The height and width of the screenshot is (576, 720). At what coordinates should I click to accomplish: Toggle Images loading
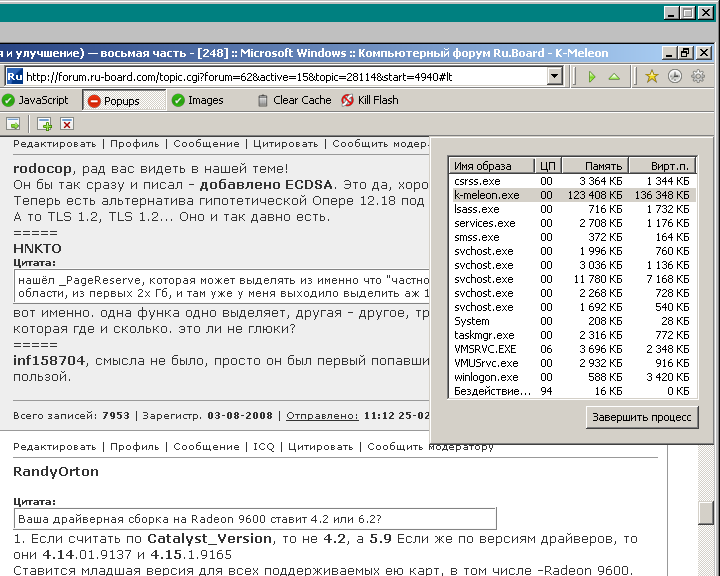click(x=197, y=100)
